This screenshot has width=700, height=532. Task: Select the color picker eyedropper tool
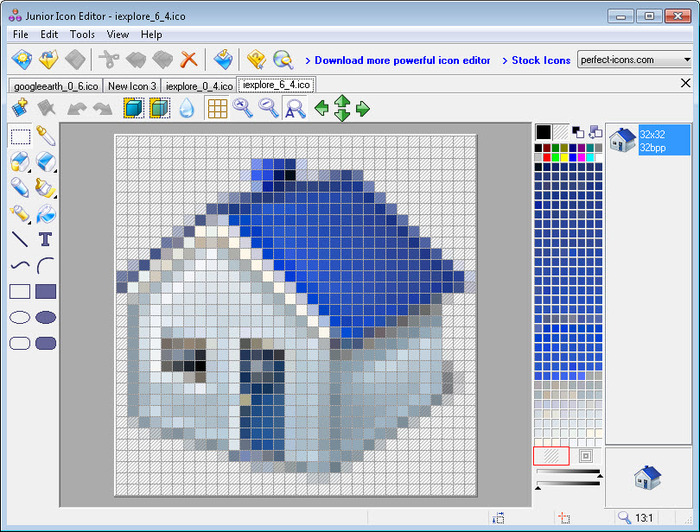pos(46,136)
